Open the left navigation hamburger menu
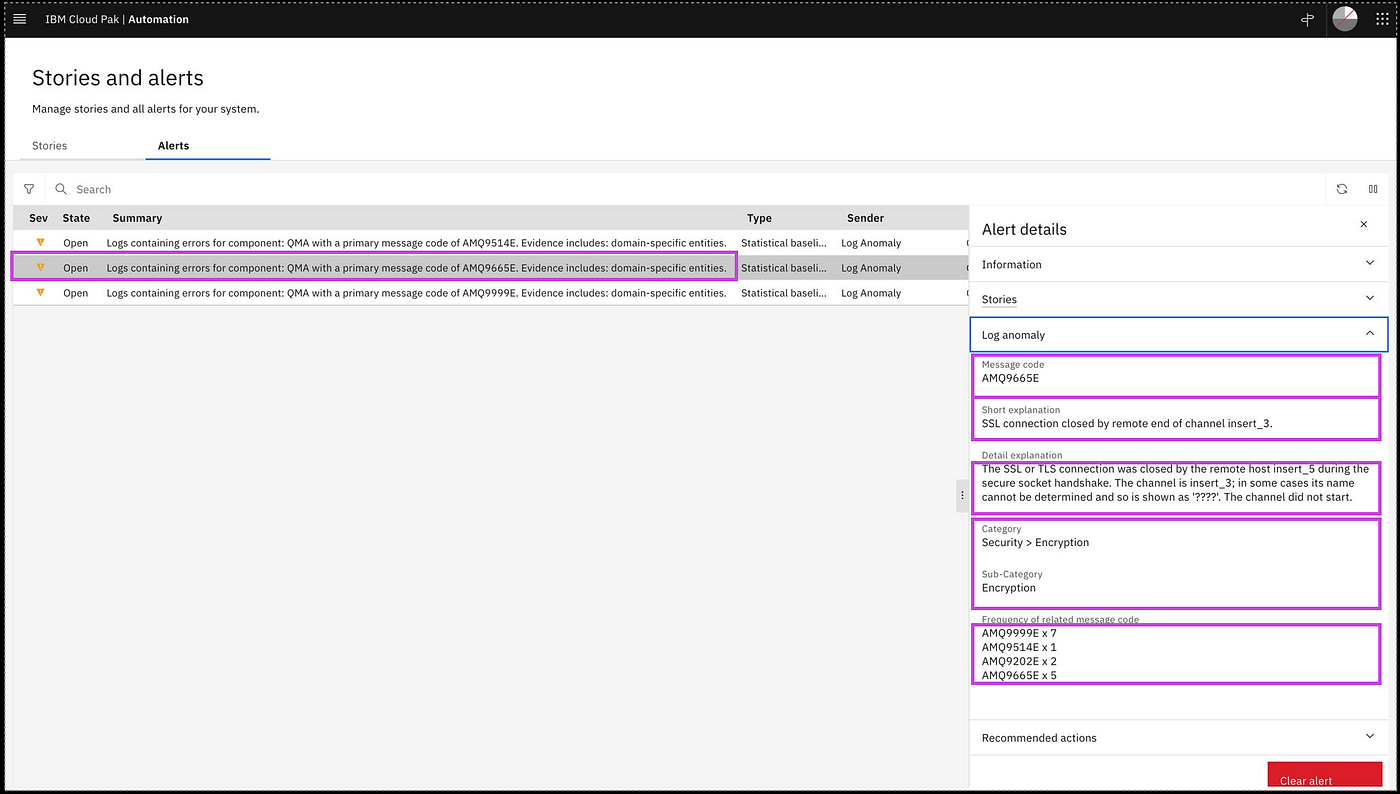This screenshot has height=794, width=1400. click(x=19, y=18)
